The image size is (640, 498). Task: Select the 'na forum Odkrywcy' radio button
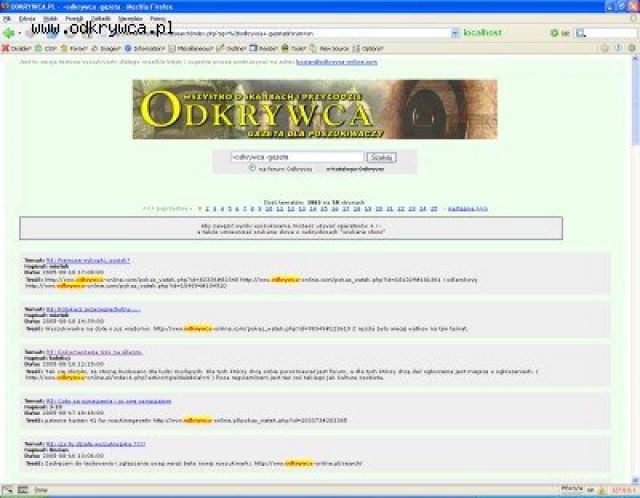coord(252,168)
